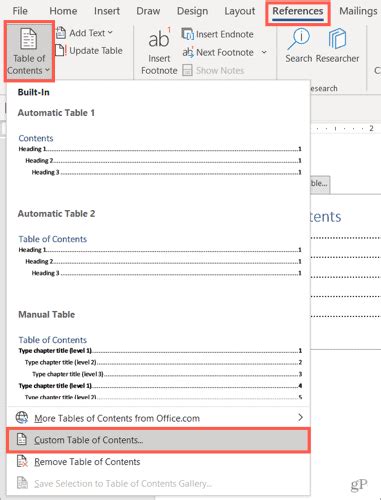The width and height of the screenshot is (381, 500).
Task: Click the Update Table label
Action: [96, 51]
